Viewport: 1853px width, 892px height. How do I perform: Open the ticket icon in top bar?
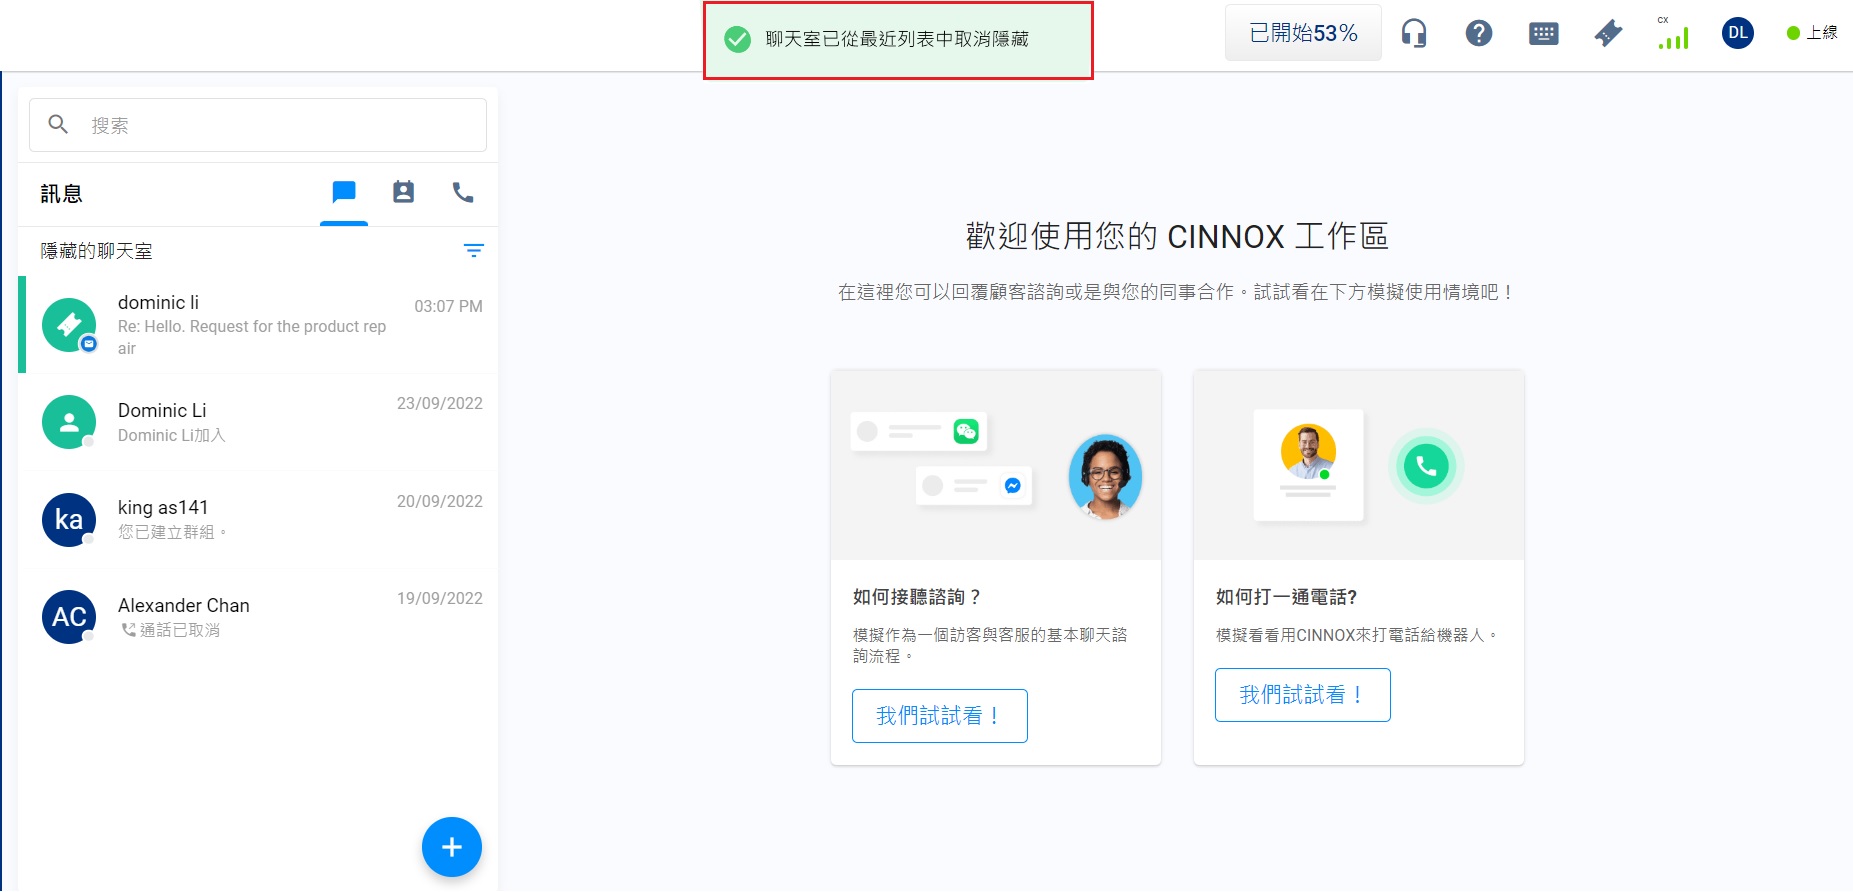(1608, 33)
